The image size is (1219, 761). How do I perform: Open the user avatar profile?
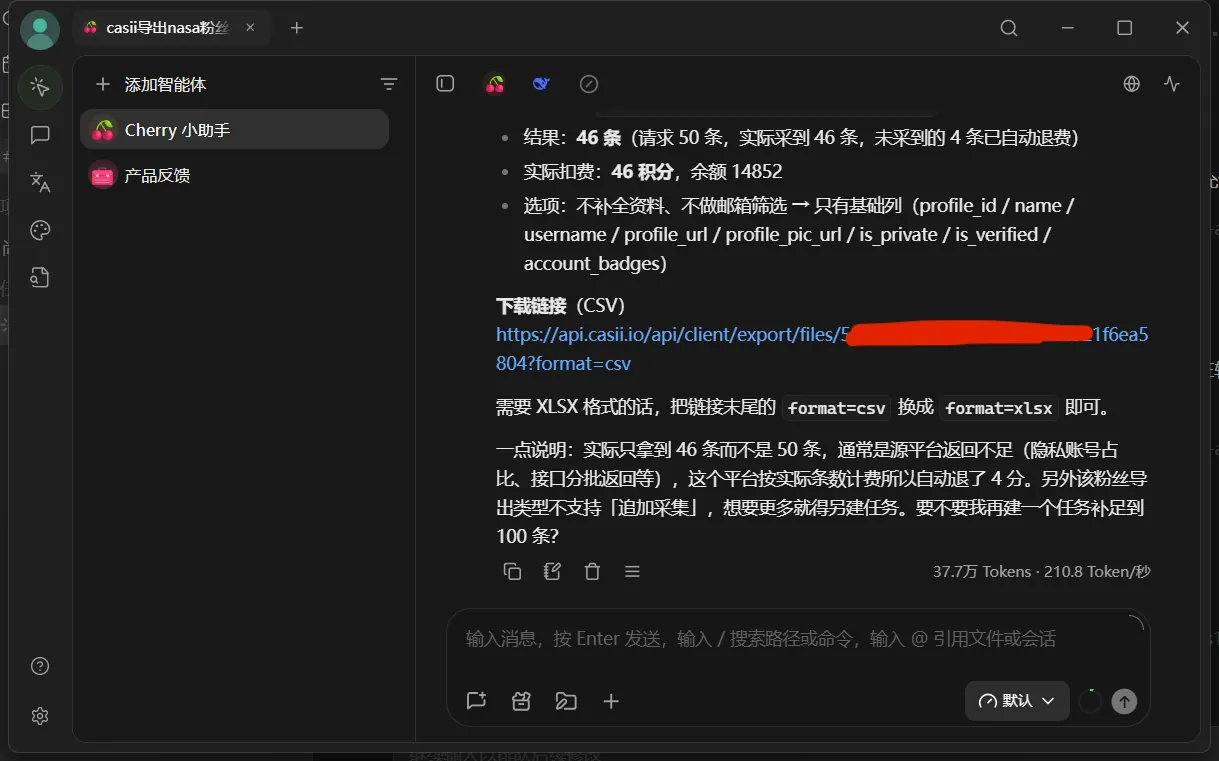(40, 30)
